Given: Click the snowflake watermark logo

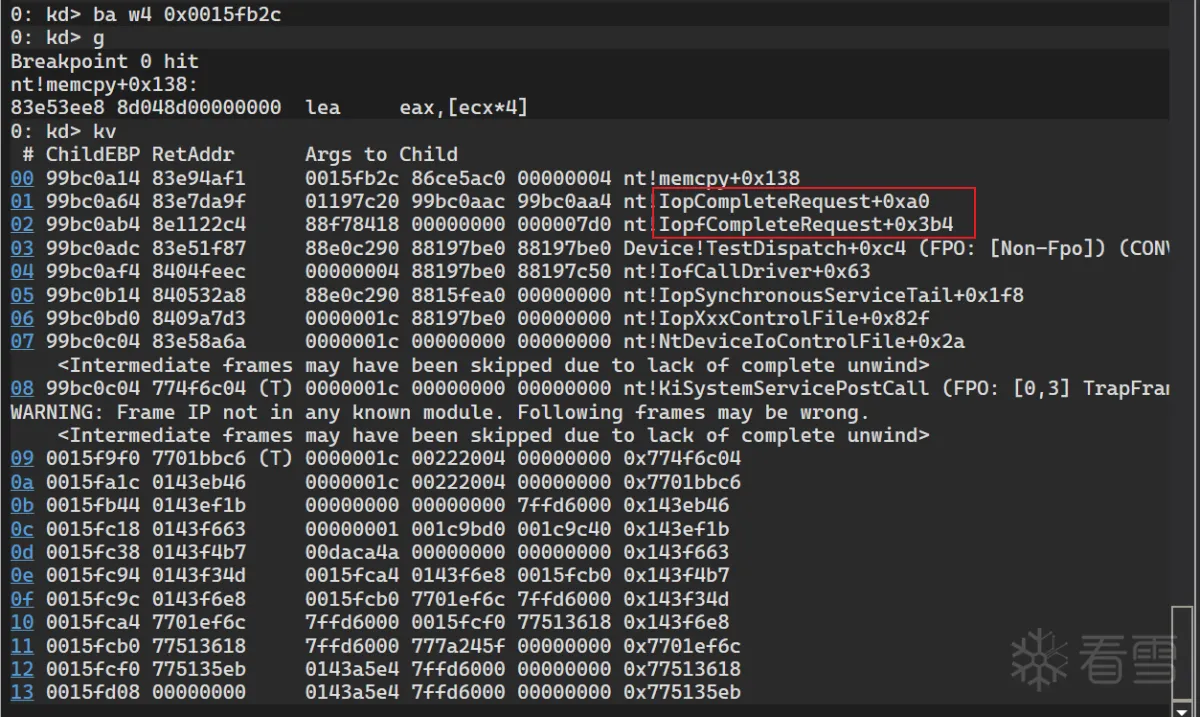Looking at the screenshot, I should point(1038,657).
